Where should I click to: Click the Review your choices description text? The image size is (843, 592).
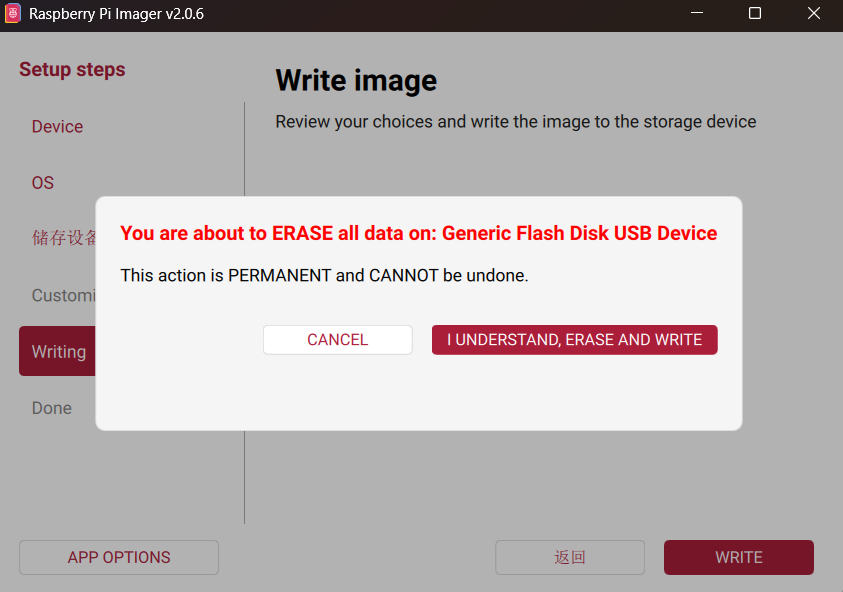(515, 122)
